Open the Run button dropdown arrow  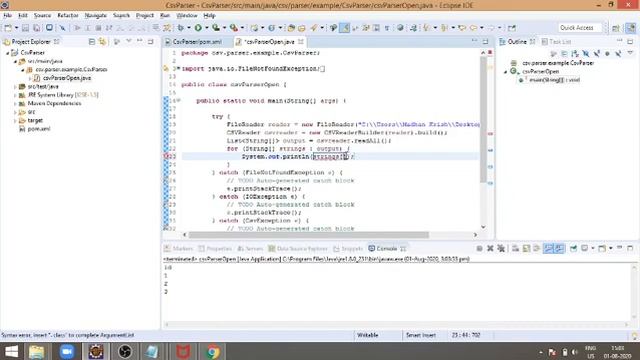(207, 28)
